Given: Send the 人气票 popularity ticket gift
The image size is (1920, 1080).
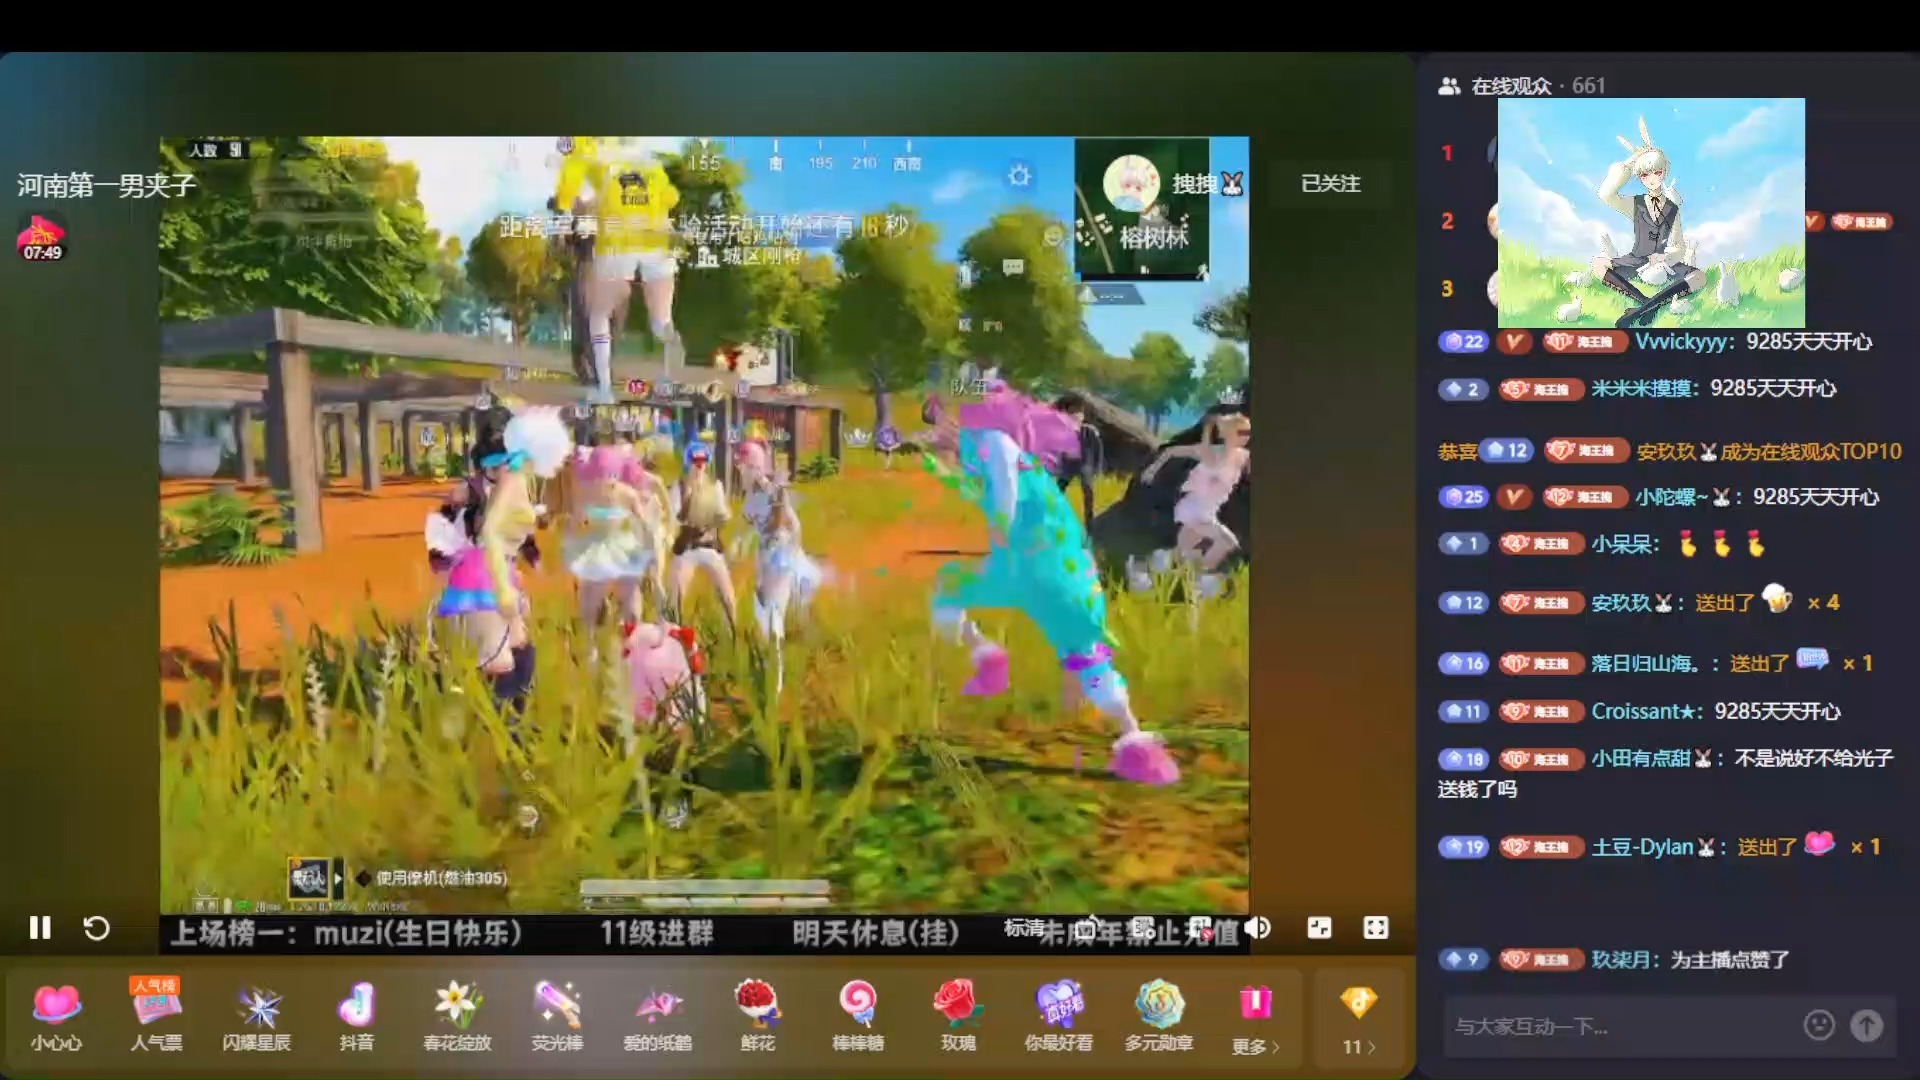Looking at the screenshot, I should coord(156,1016).
